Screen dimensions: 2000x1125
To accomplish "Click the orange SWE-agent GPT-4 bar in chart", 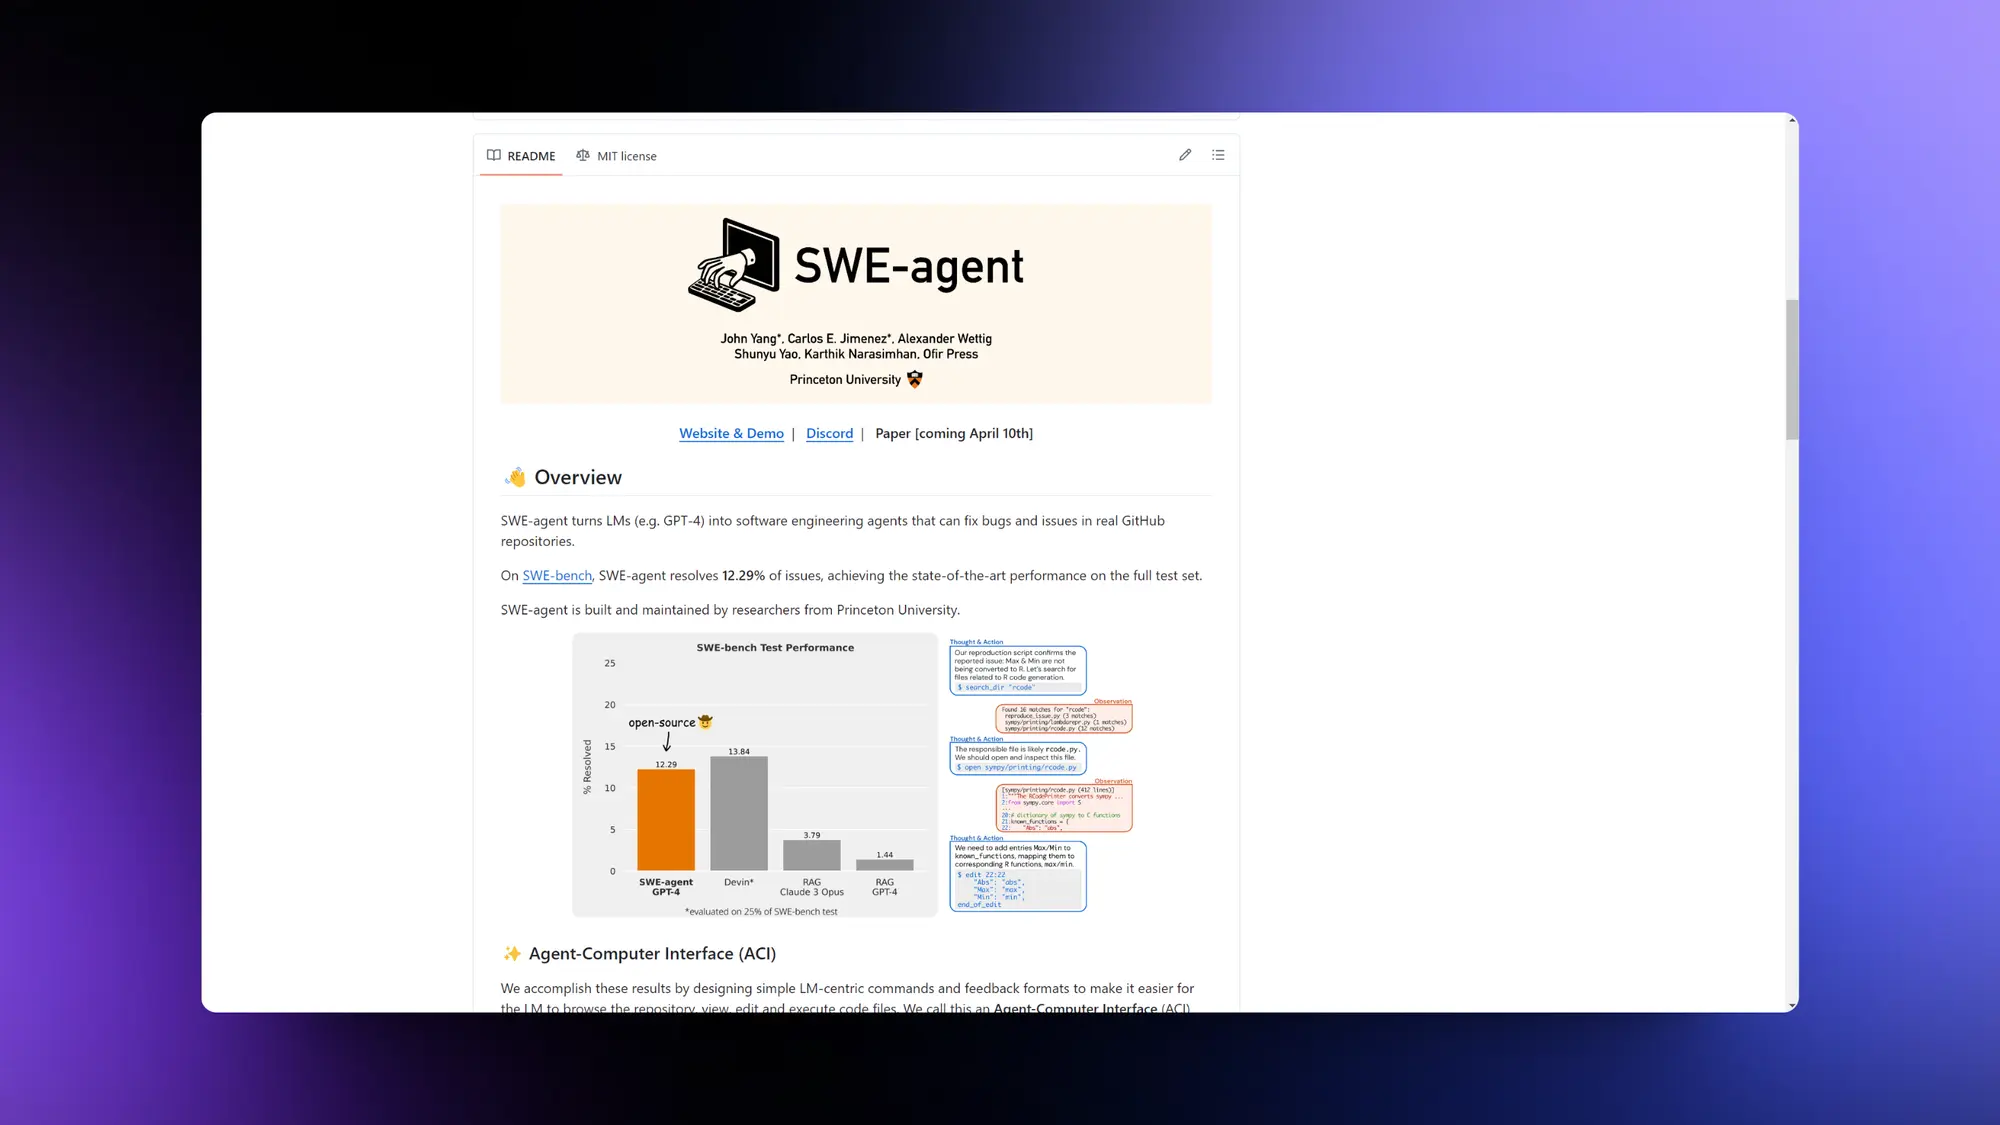I will [666, 820].
